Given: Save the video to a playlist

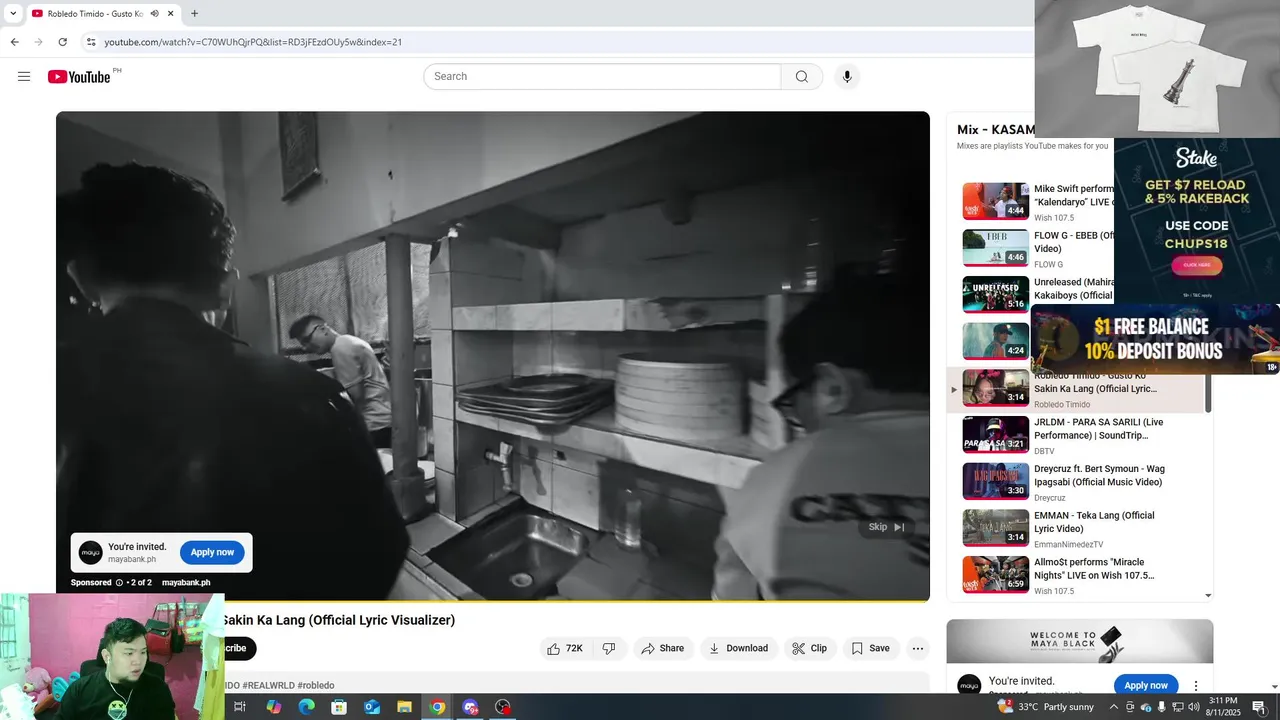Looking at the screenshot, I should click(870, 648).
